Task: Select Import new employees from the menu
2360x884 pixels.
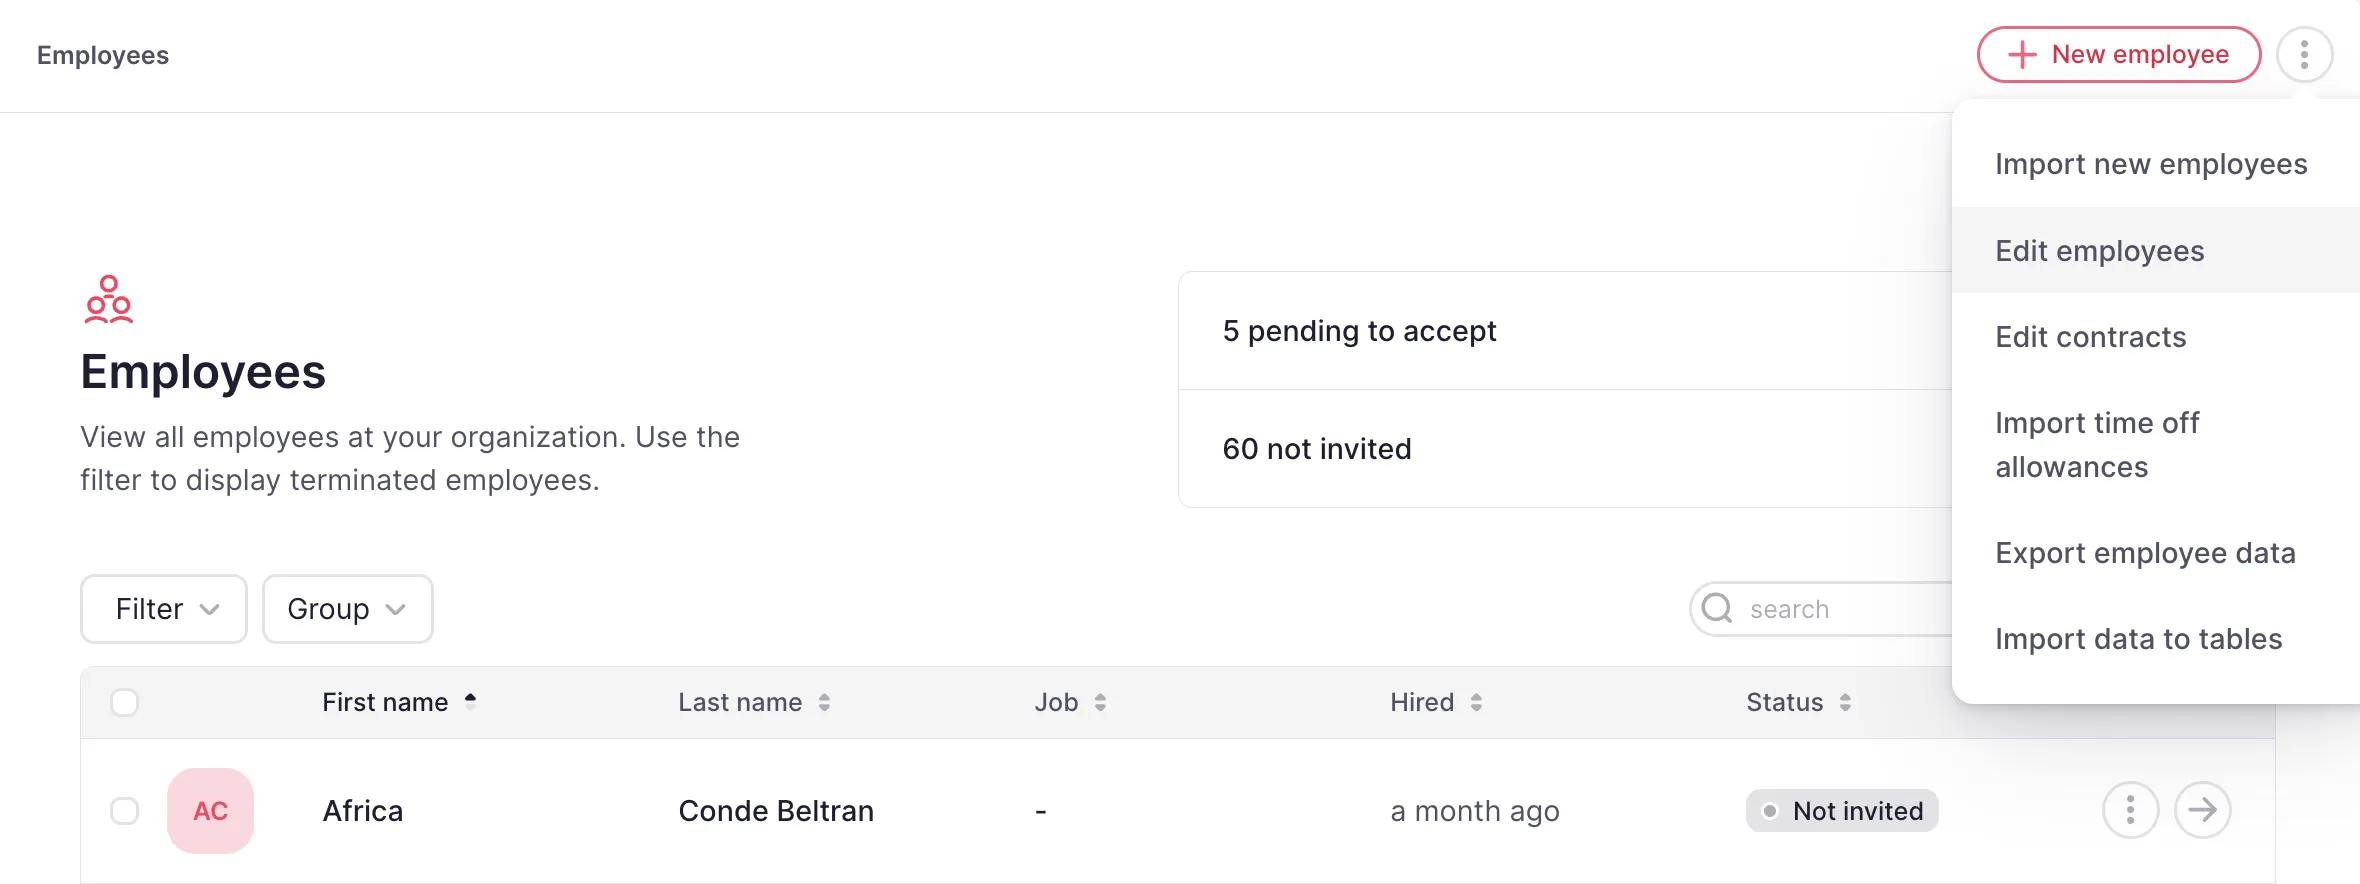Action: [x=2150, y=164]
